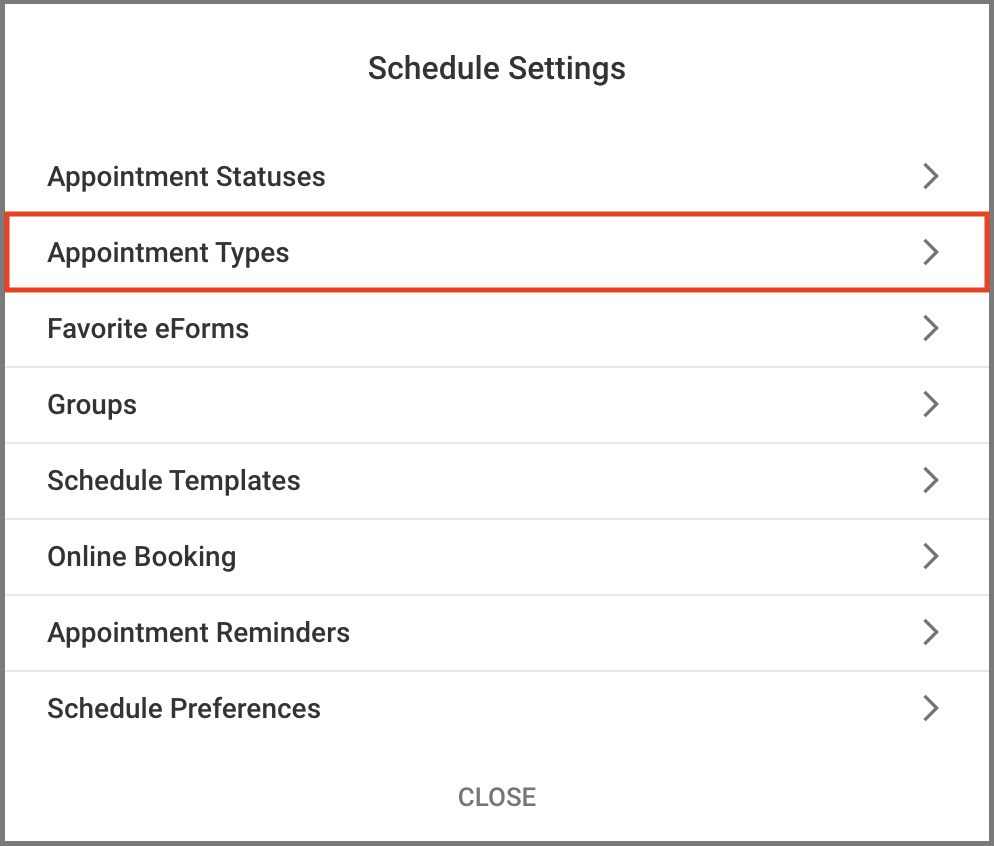Expand Appointment Statuses with its chevron
Image resolution: width=994 pixels, height=846 pixels.
click(931, 176)
